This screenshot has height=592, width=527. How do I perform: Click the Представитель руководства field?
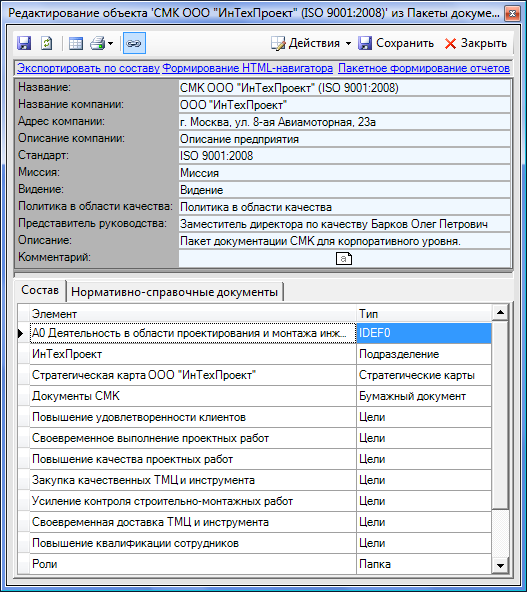tap(344, 224)
